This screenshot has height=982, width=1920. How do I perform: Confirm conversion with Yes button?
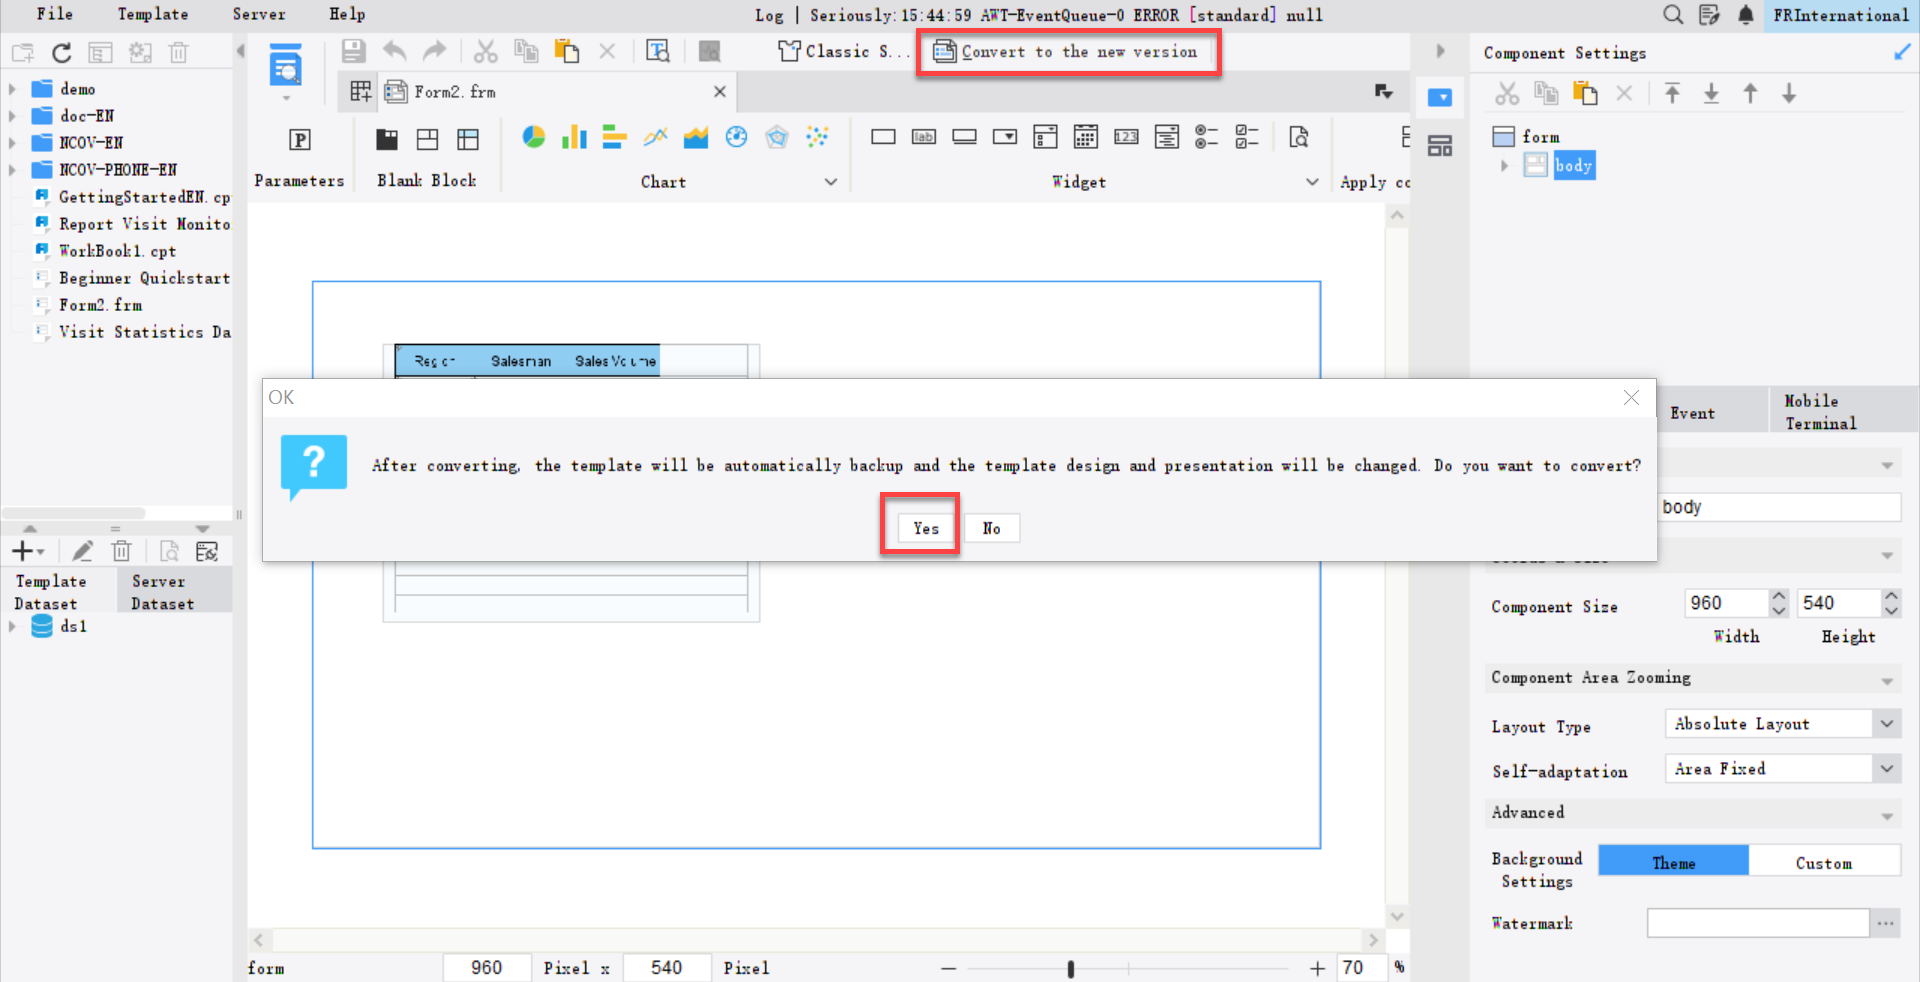point(925,528)
